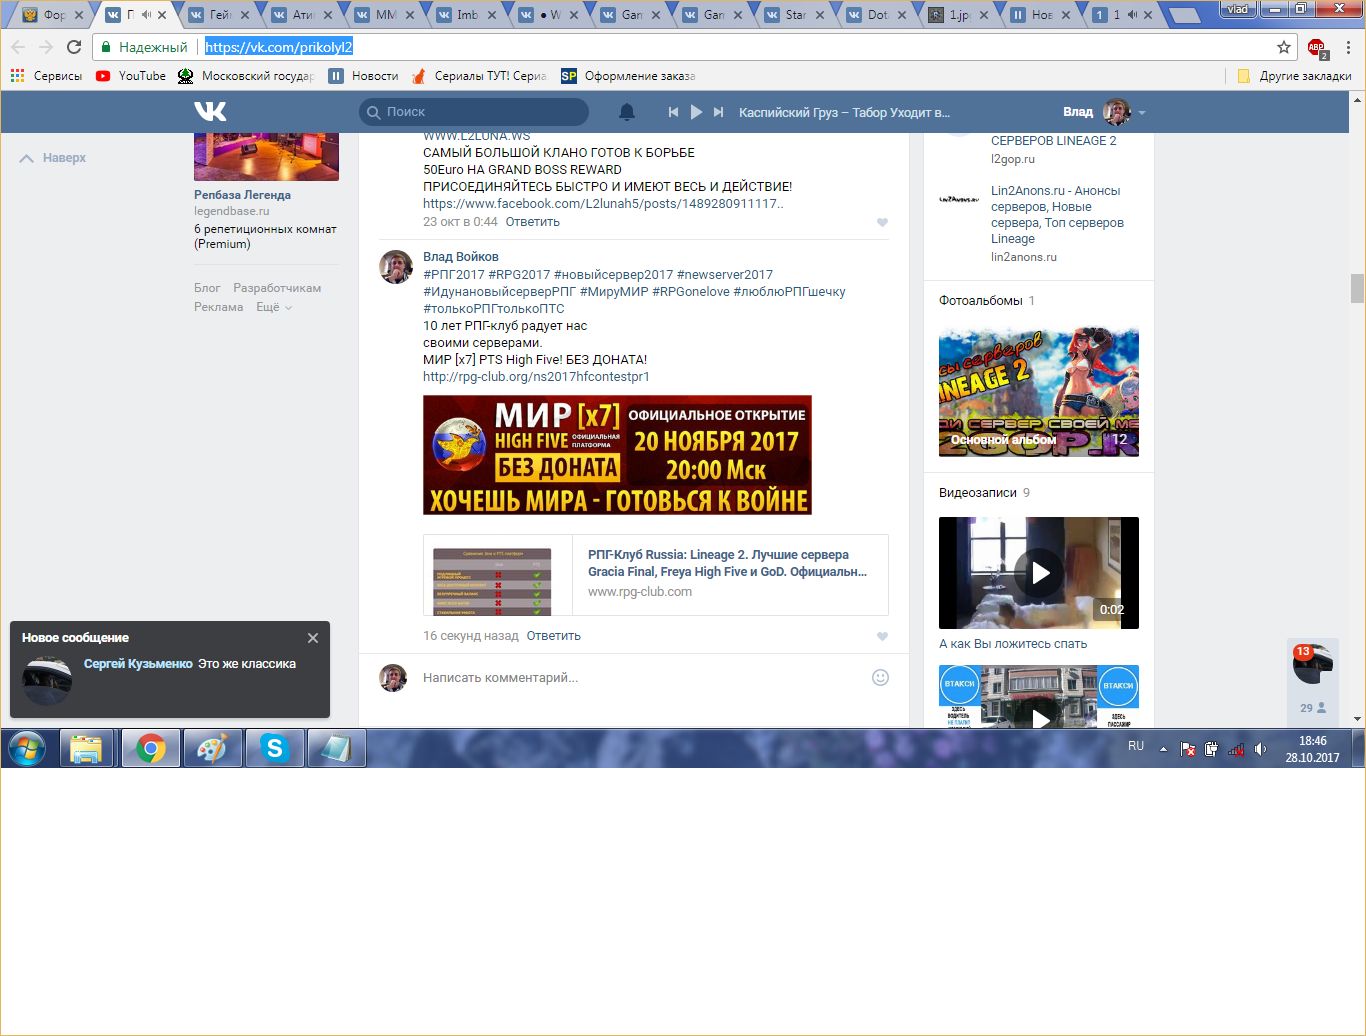
Task: Switch to the 1.jp browser tab
Action: tap(960, 15)
